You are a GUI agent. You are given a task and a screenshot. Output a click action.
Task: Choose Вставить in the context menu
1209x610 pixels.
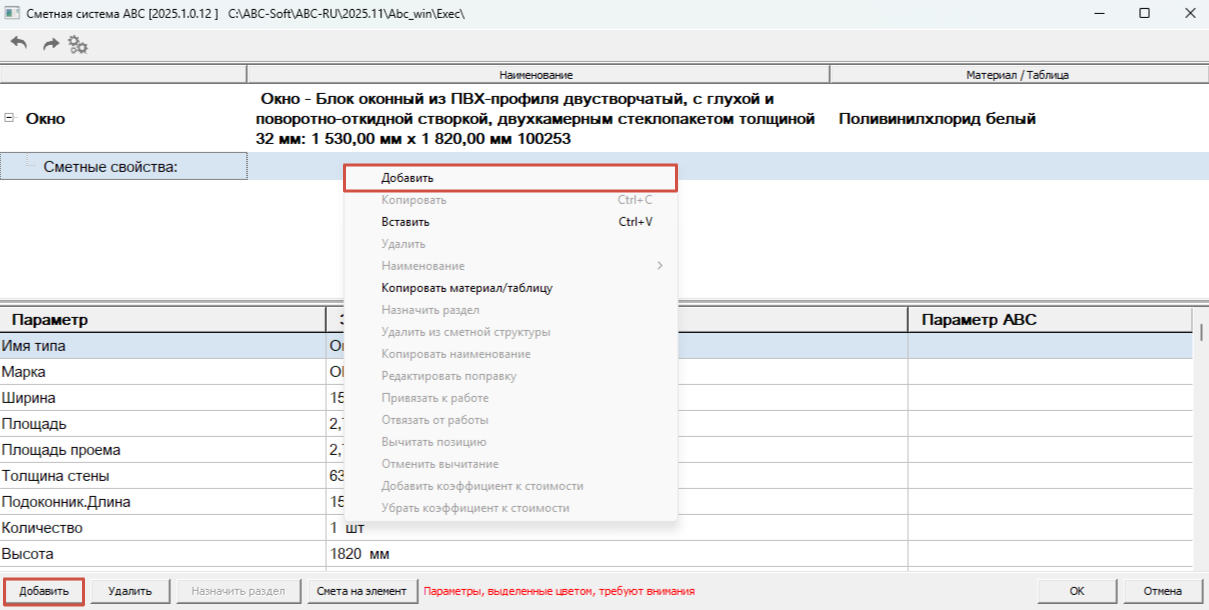point(510,222)
